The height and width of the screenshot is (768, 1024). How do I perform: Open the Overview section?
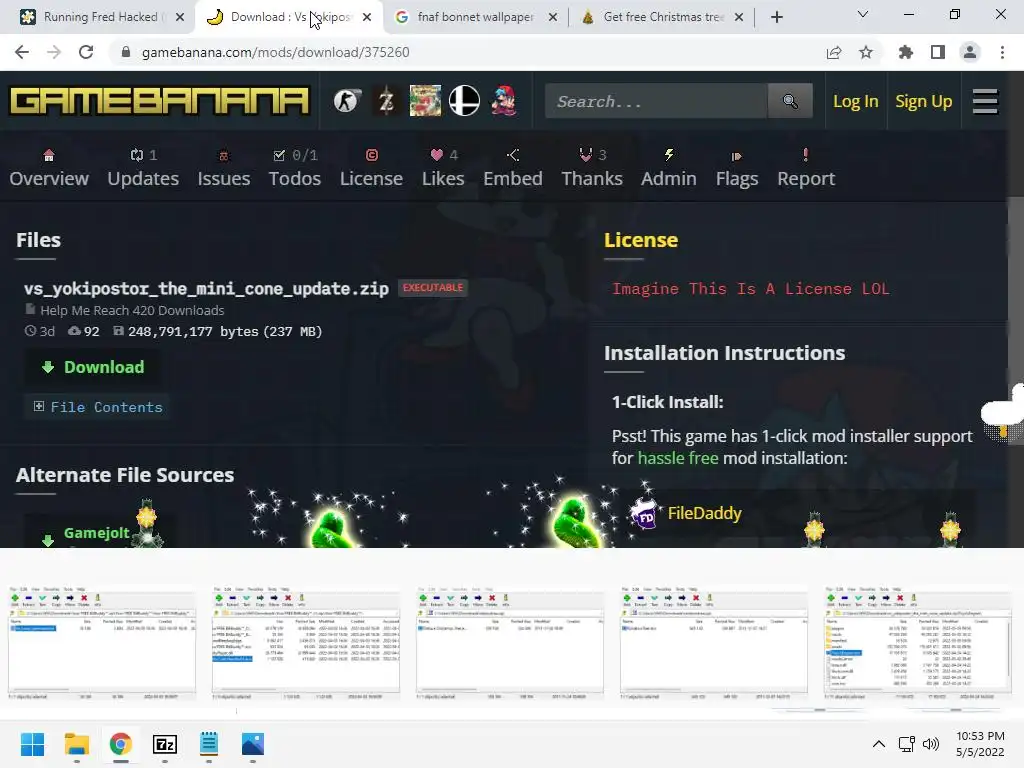[x=49, y=168]
